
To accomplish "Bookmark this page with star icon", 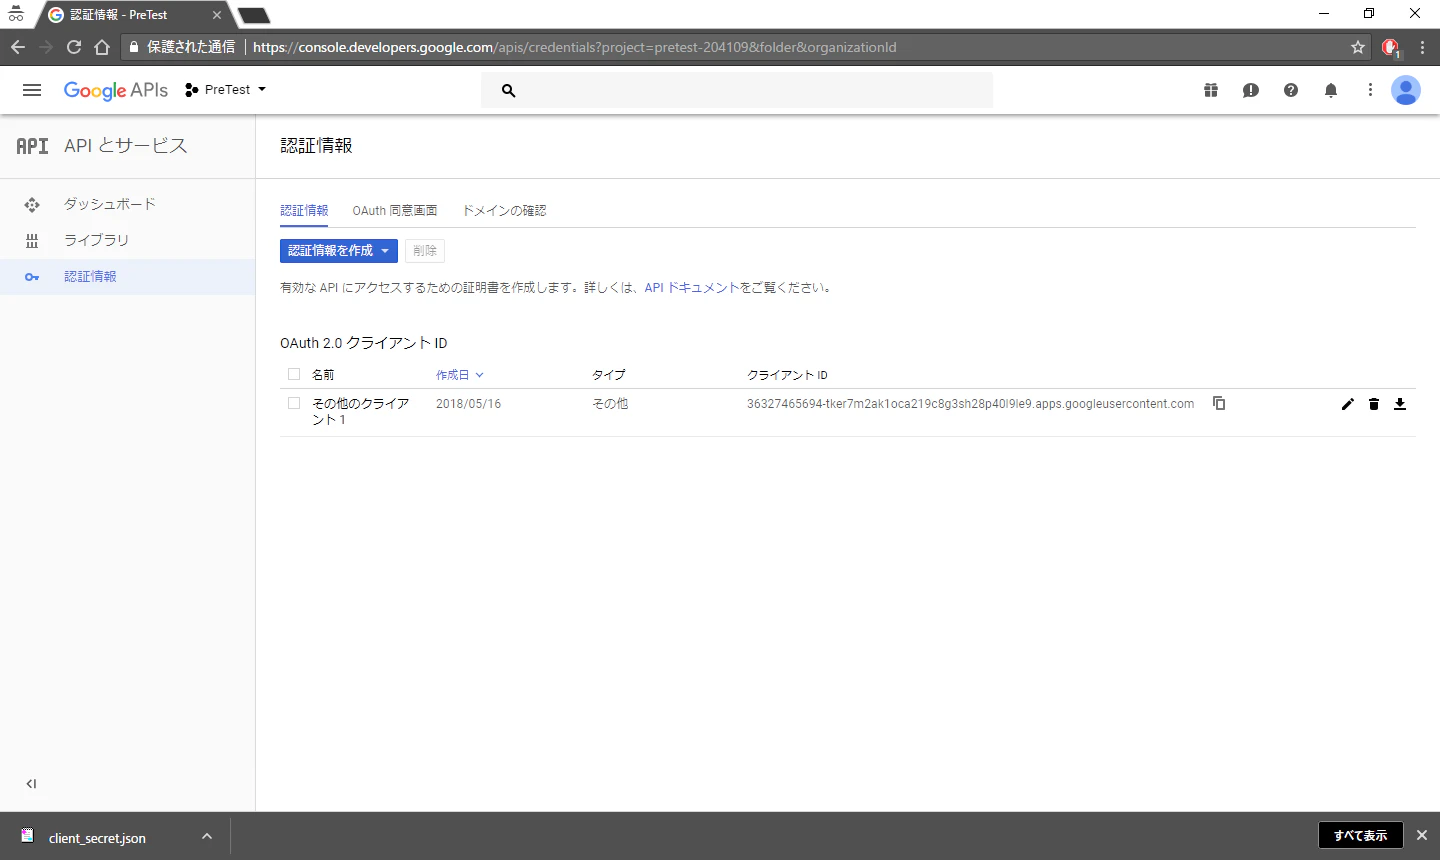I will point(1358,47).
